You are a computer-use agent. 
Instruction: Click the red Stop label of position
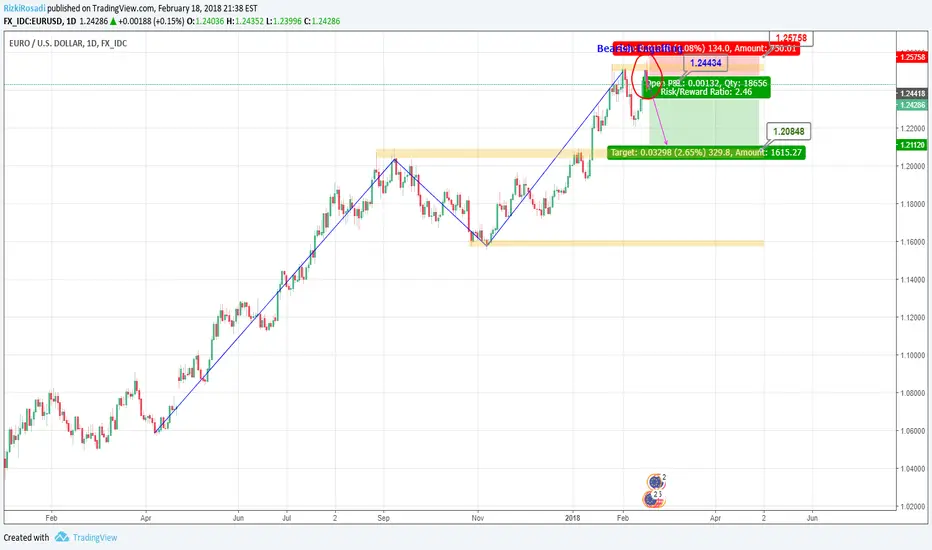click(706, 48)
